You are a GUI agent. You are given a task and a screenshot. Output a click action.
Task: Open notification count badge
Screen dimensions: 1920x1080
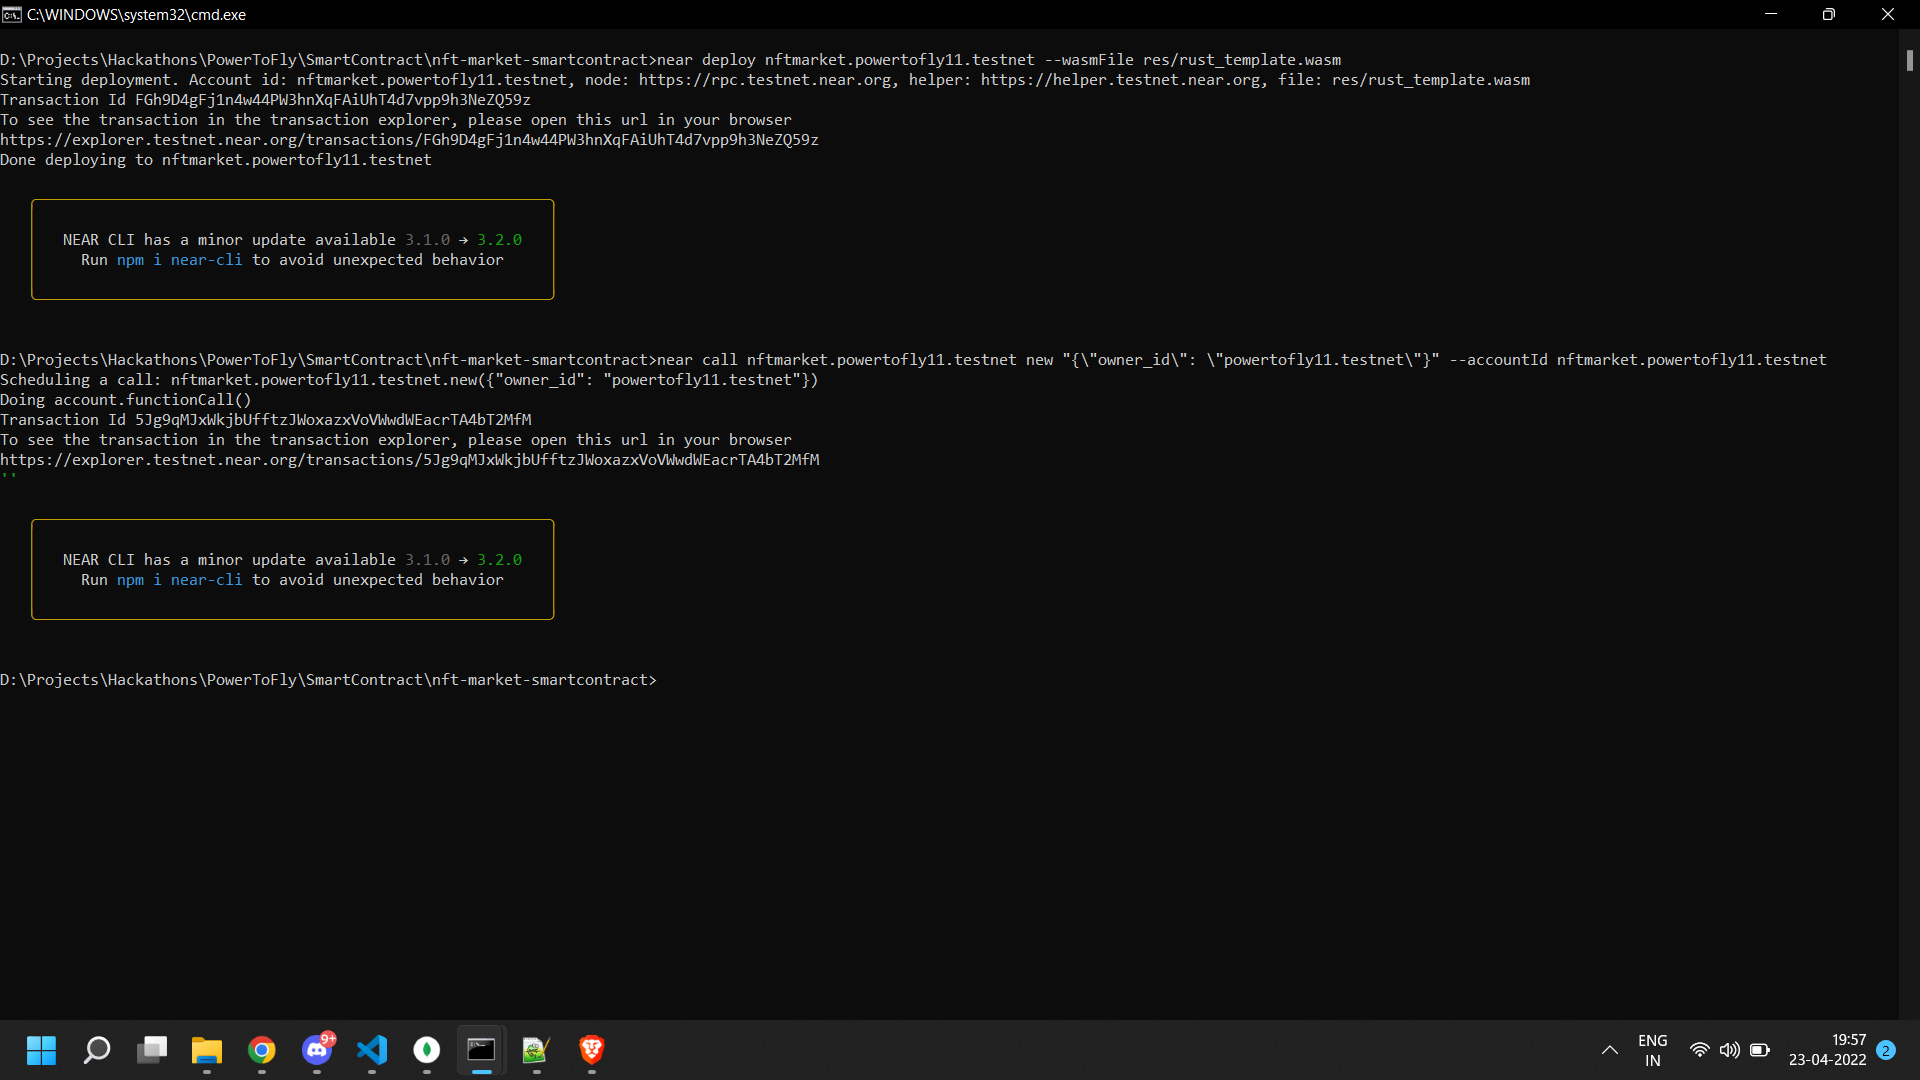(x=1886, y=1050)
